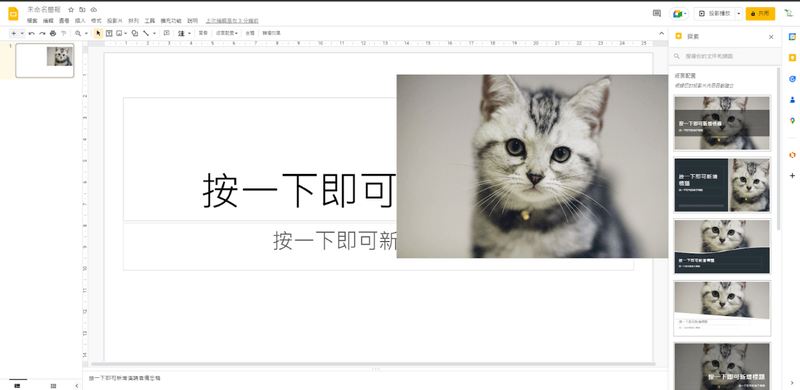Screen dimensions: 800x390
Task: Open Google Calendar side panel
Action: click(792, 37)
